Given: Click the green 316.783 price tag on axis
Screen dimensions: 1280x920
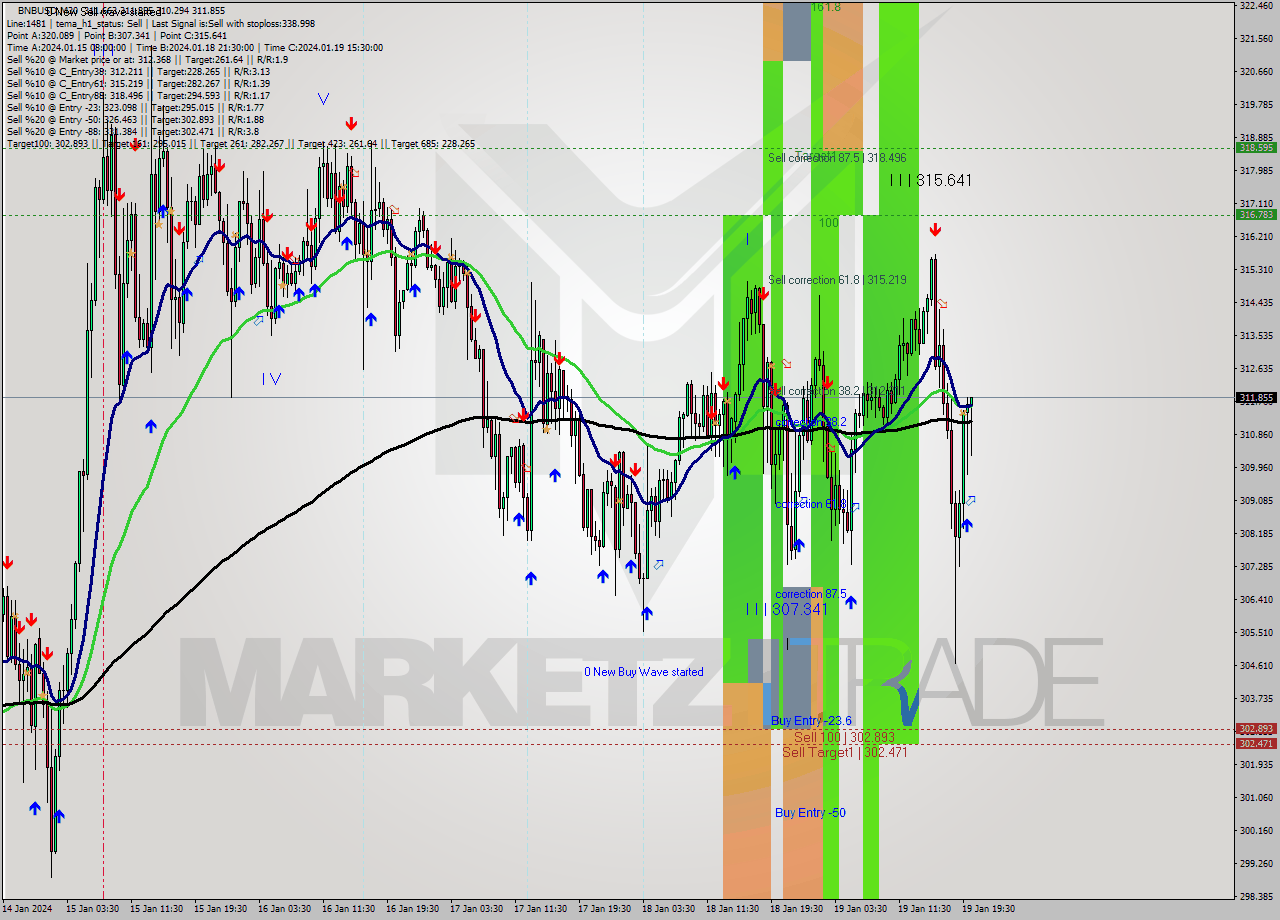Looking at the screenshot, I should (x=1256, y=214).
